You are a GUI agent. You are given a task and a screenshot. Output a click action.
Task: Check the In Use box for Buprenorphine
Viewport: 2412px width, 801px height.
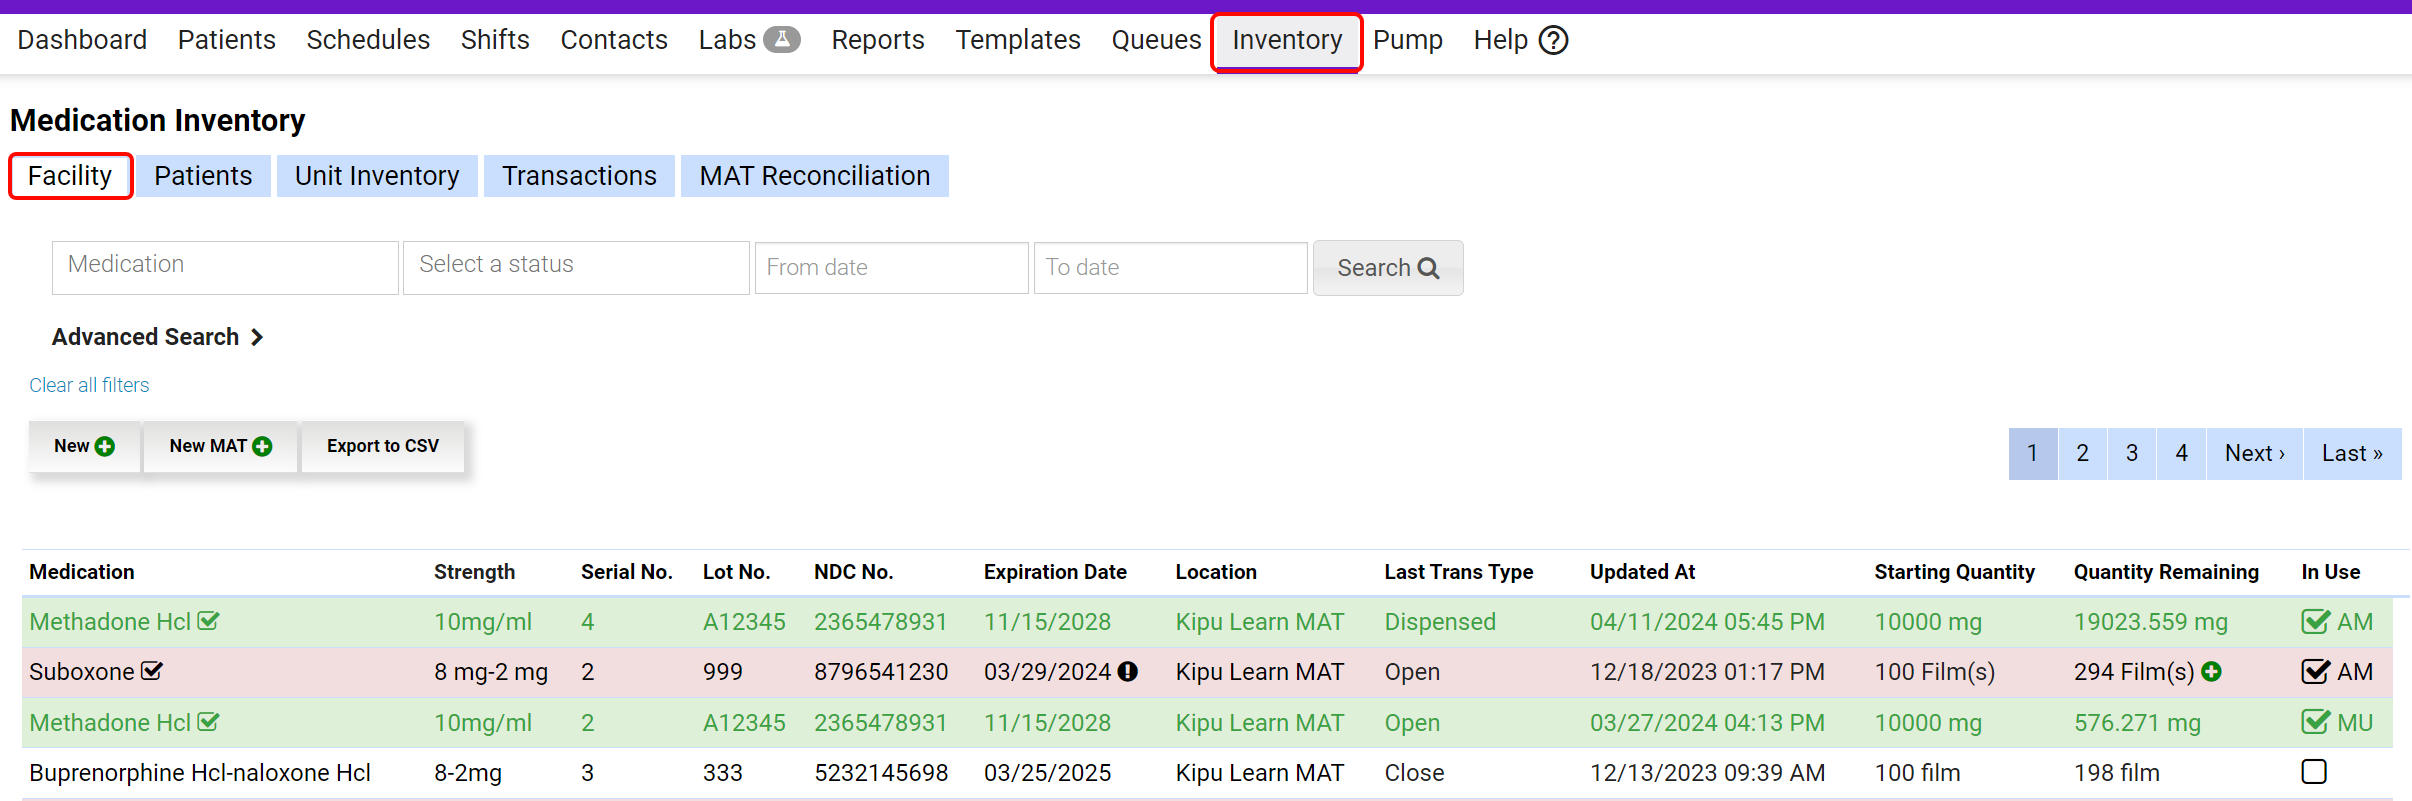[2314, 772]
